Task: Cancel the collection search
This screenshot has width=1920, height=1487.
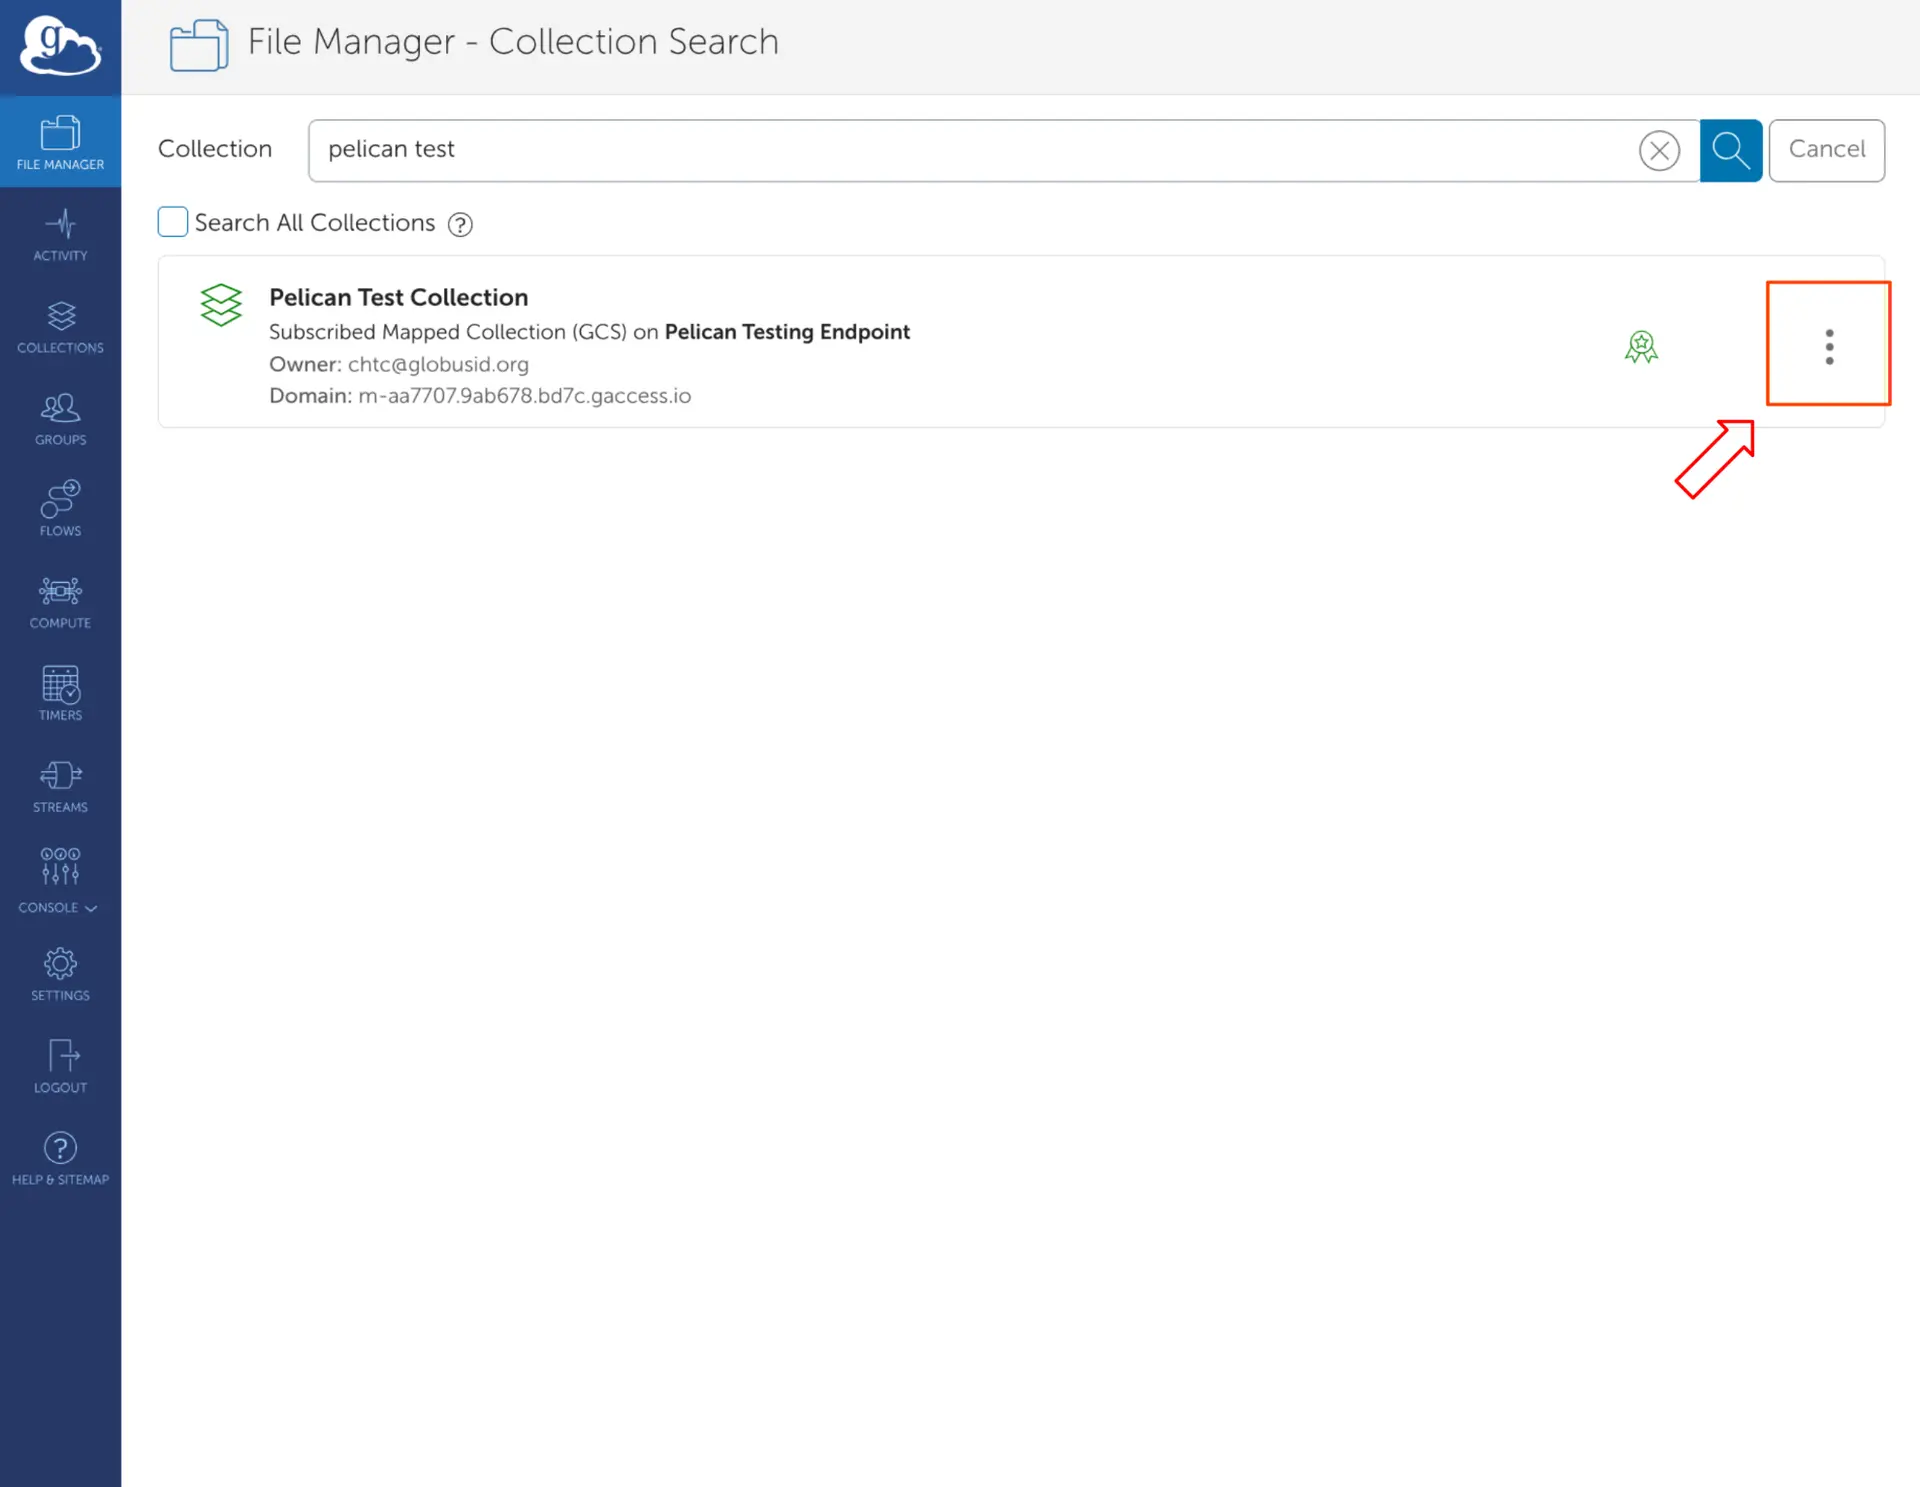Action: [1826, 150]
